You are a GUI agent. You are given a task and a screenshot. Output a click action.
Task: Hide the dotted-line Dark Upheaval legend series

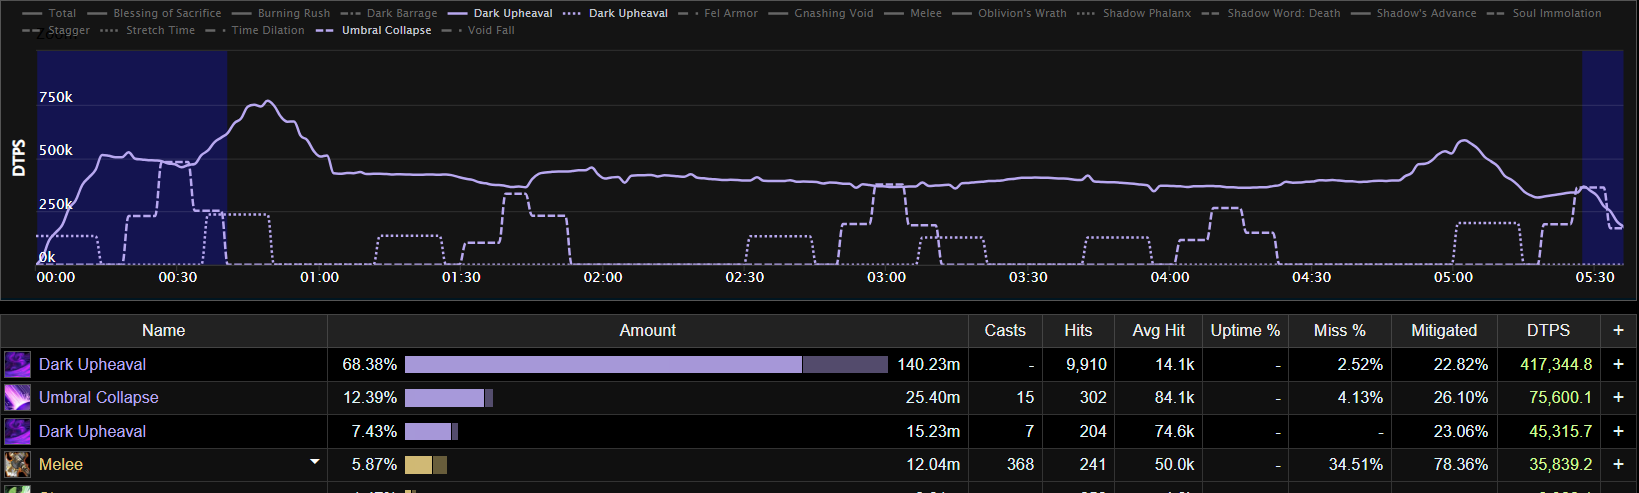[x=615, y=13]
